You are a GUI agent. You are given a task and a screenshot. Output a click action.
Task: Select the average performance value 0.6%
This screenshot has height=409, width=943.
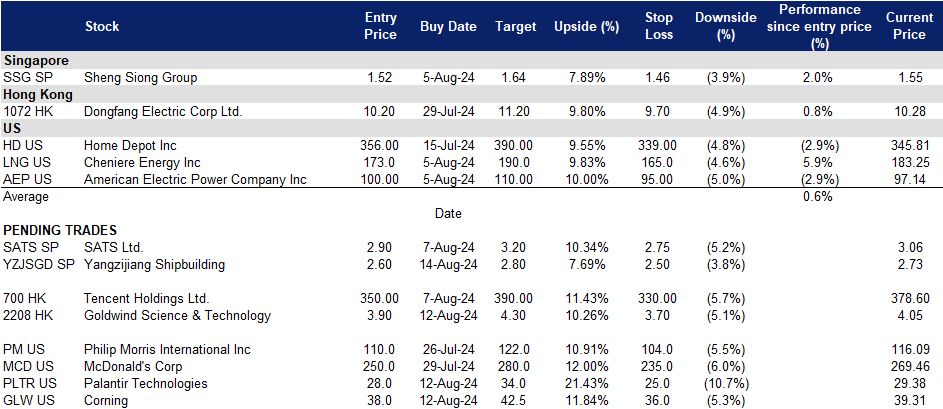point(818,196)
